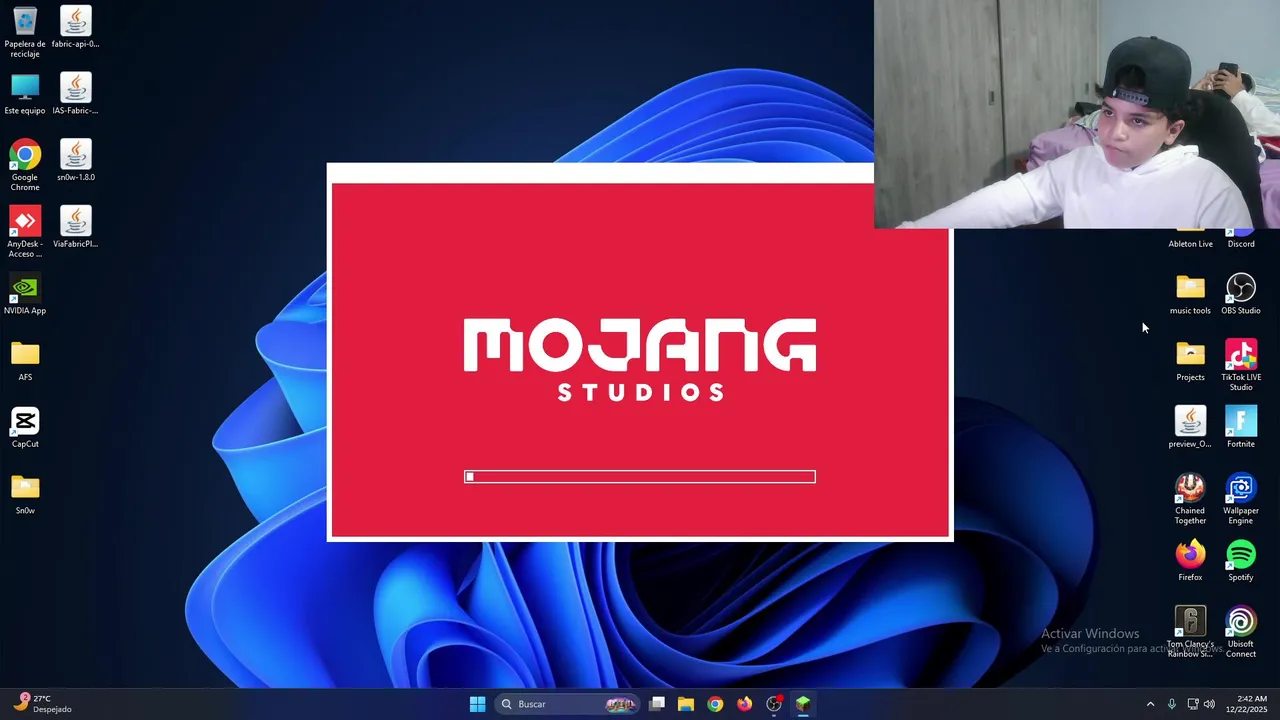Select the OBS Studio desktop shortcut
Screen dimensions: 1280x720
point(1241,294)
